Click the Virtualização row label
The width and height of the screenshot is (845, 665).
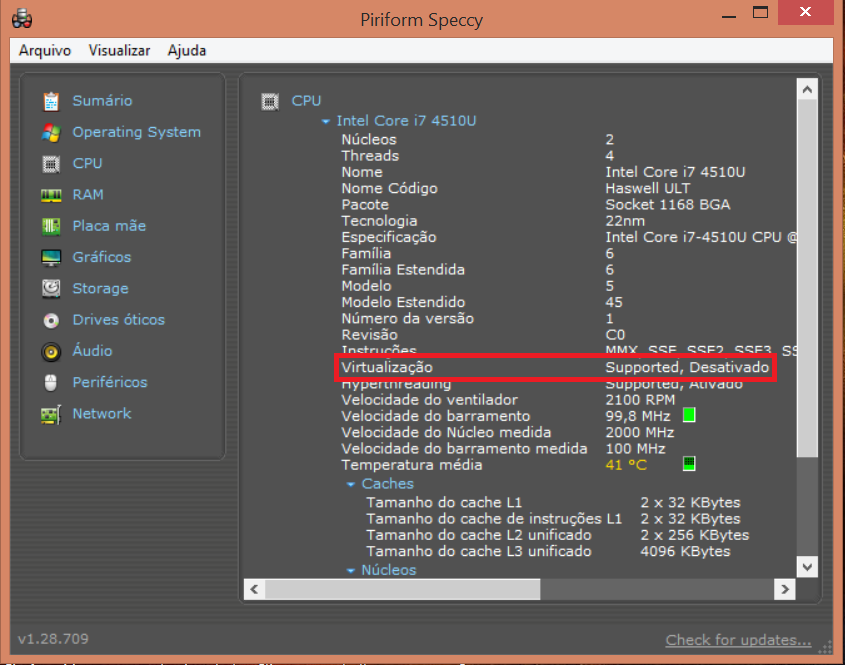coord(387,368)
